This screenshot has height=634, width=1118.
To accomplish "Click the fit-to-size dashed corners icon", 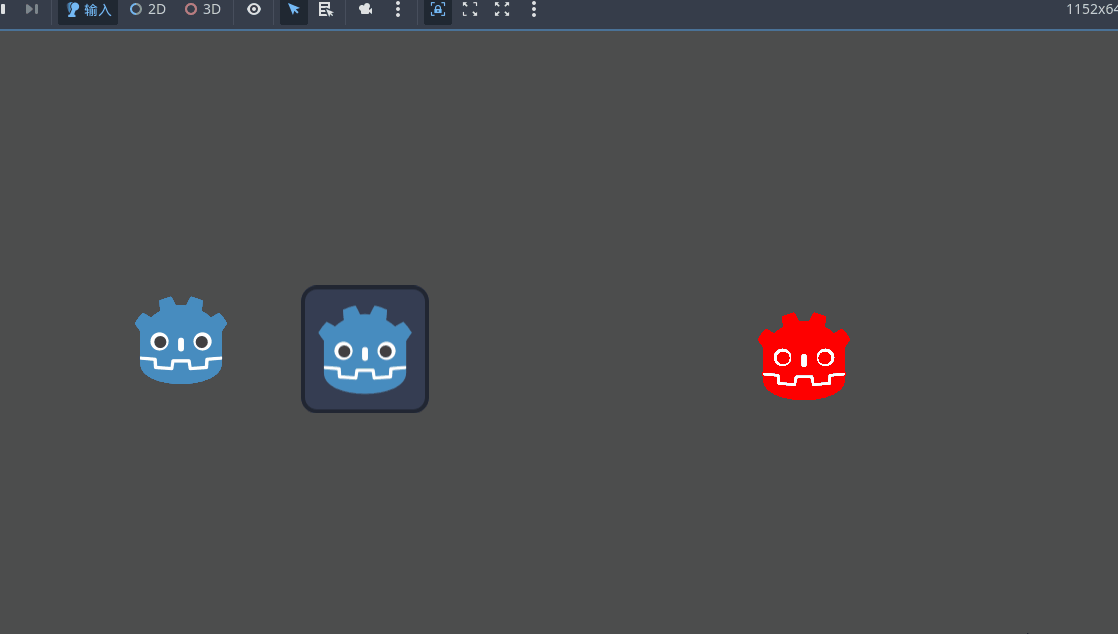I will pos(470,9).
